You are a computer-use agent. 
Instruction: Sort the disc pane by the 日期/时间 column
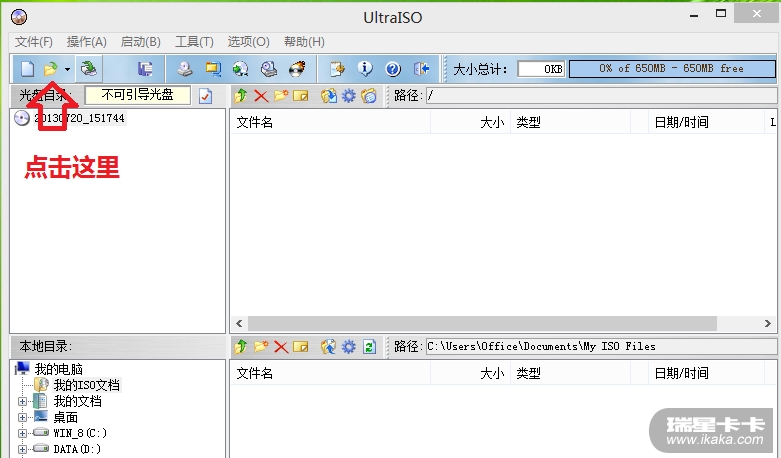coord(706,122)
